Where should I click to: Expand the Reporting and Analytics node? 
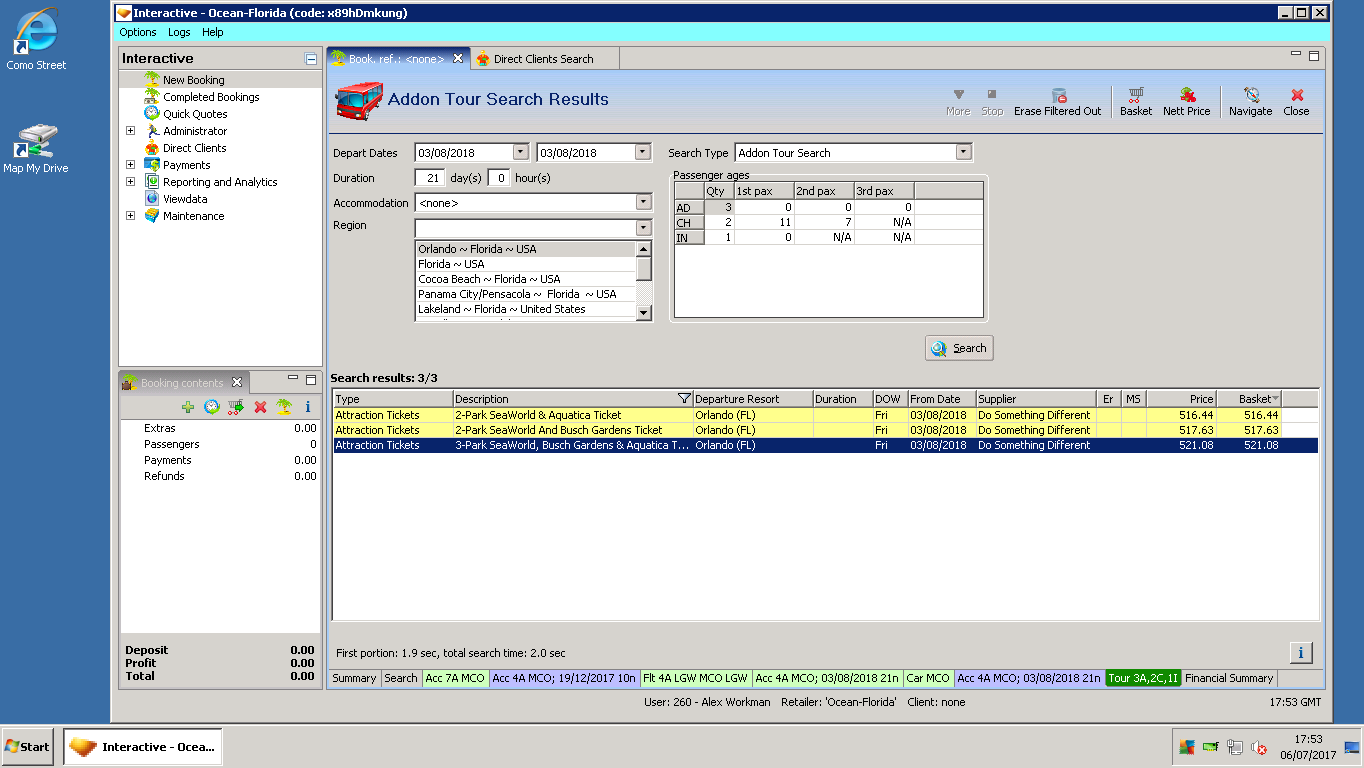coord(130,182)
